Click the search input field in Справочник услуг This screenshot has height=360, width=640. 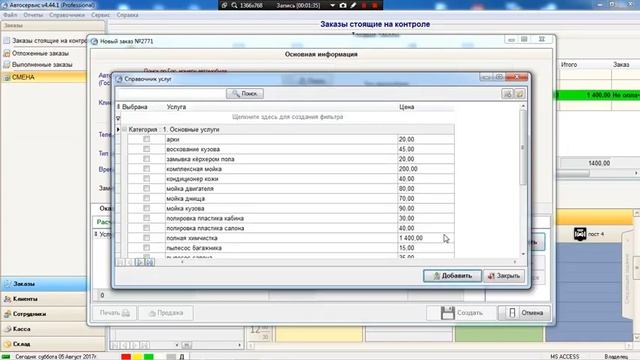171,93
